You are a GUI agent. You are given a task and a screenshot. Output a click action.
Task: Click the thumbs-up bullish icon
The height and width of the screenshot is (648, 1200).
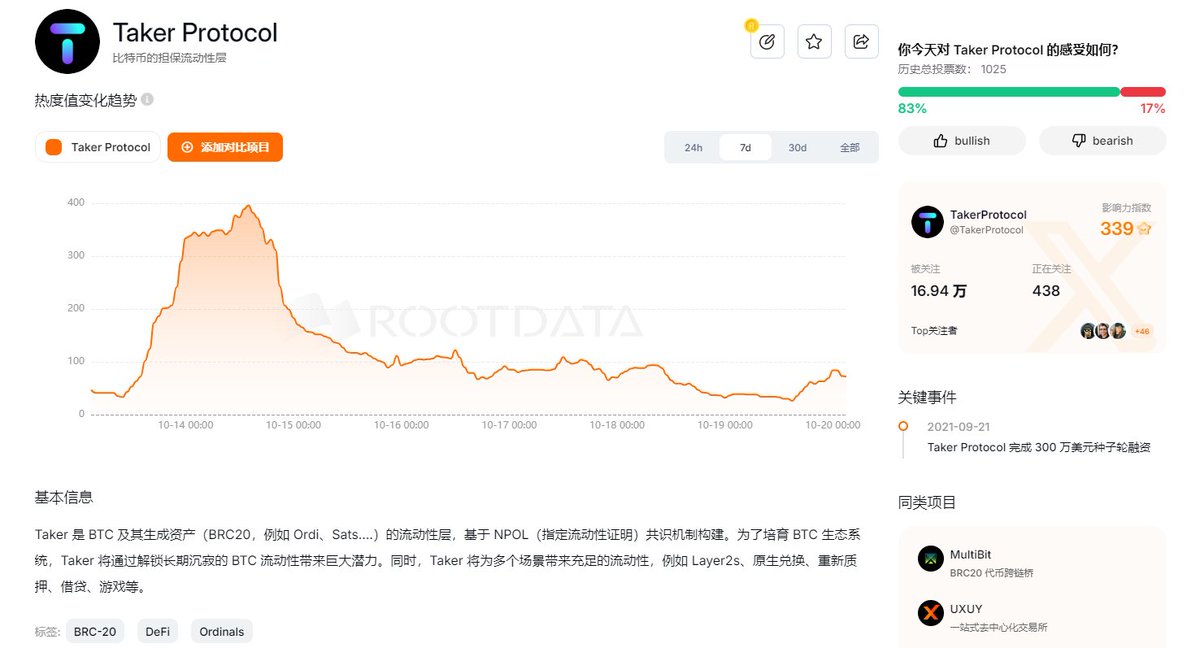[x=940, y=141]
